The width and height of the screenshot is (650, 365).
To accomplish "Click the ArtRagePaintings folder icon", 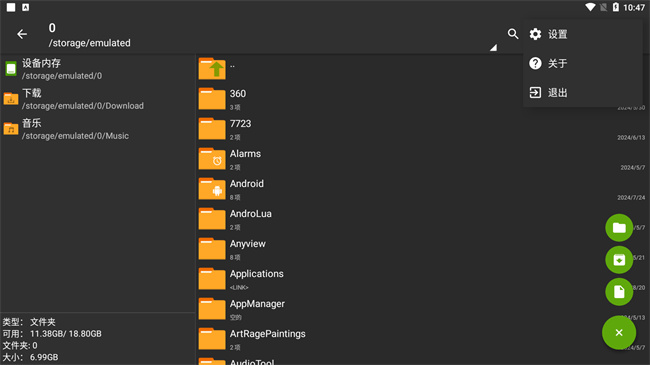I will point(212,339).
